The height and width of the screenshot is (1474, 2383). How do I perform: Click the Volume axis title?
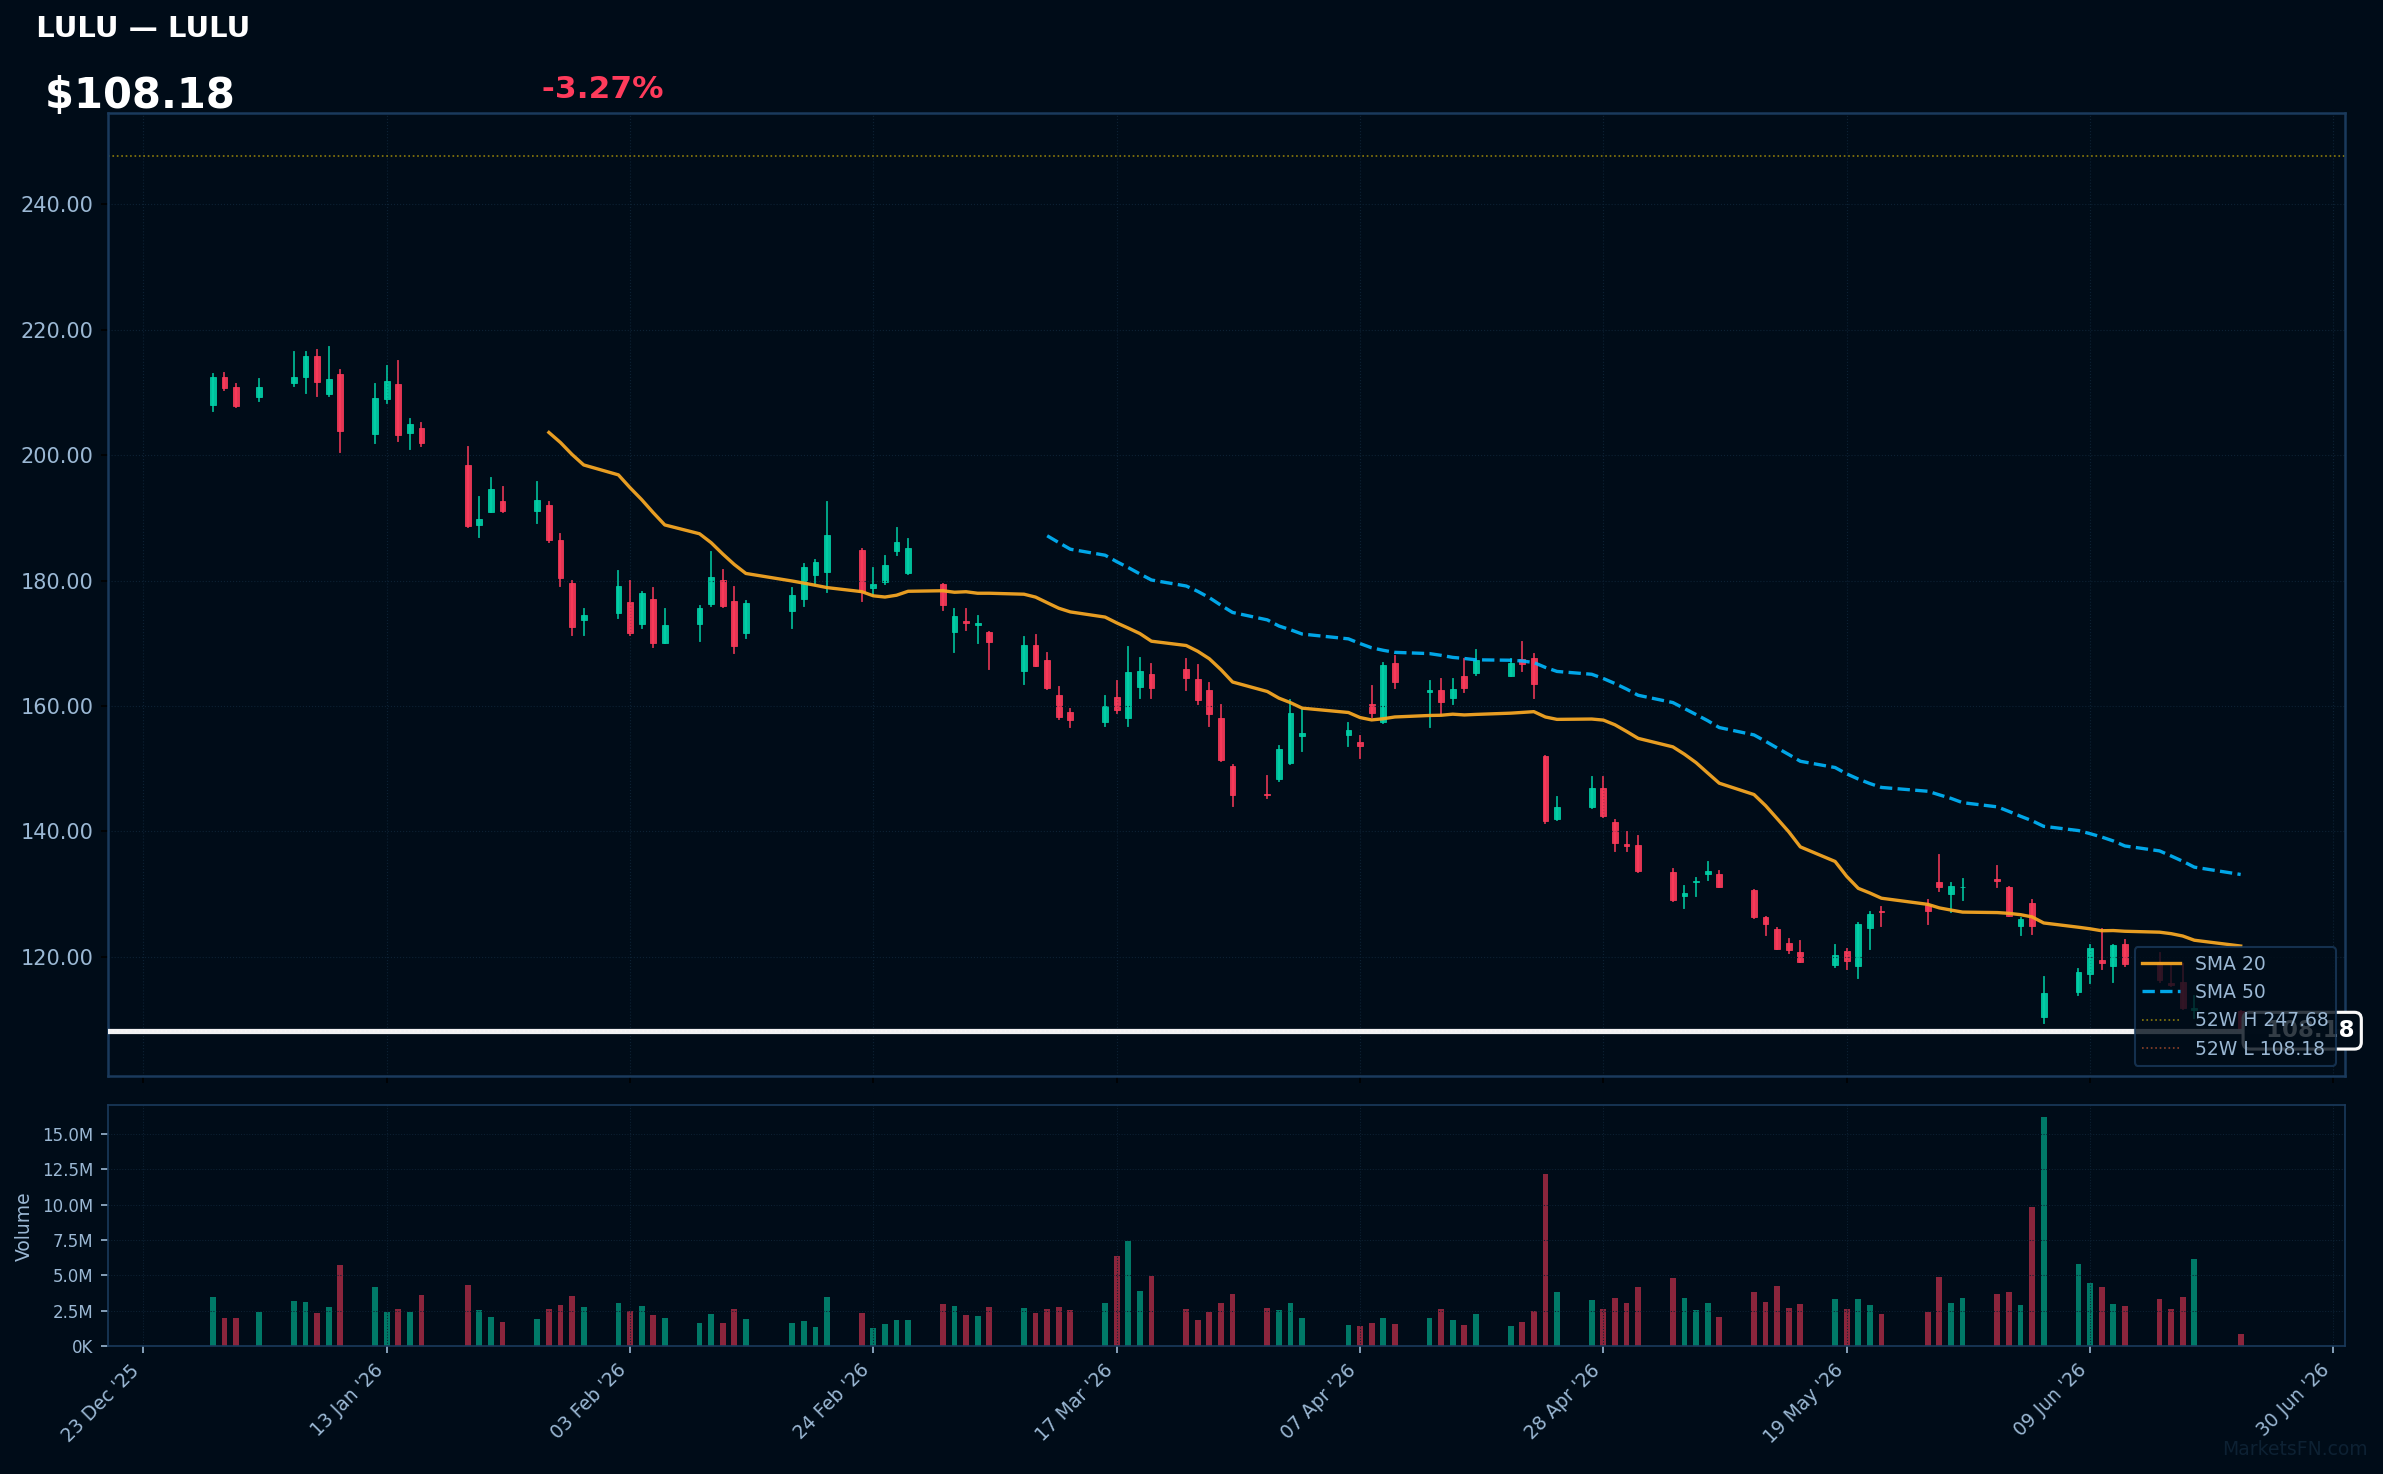pos(22,1227)
